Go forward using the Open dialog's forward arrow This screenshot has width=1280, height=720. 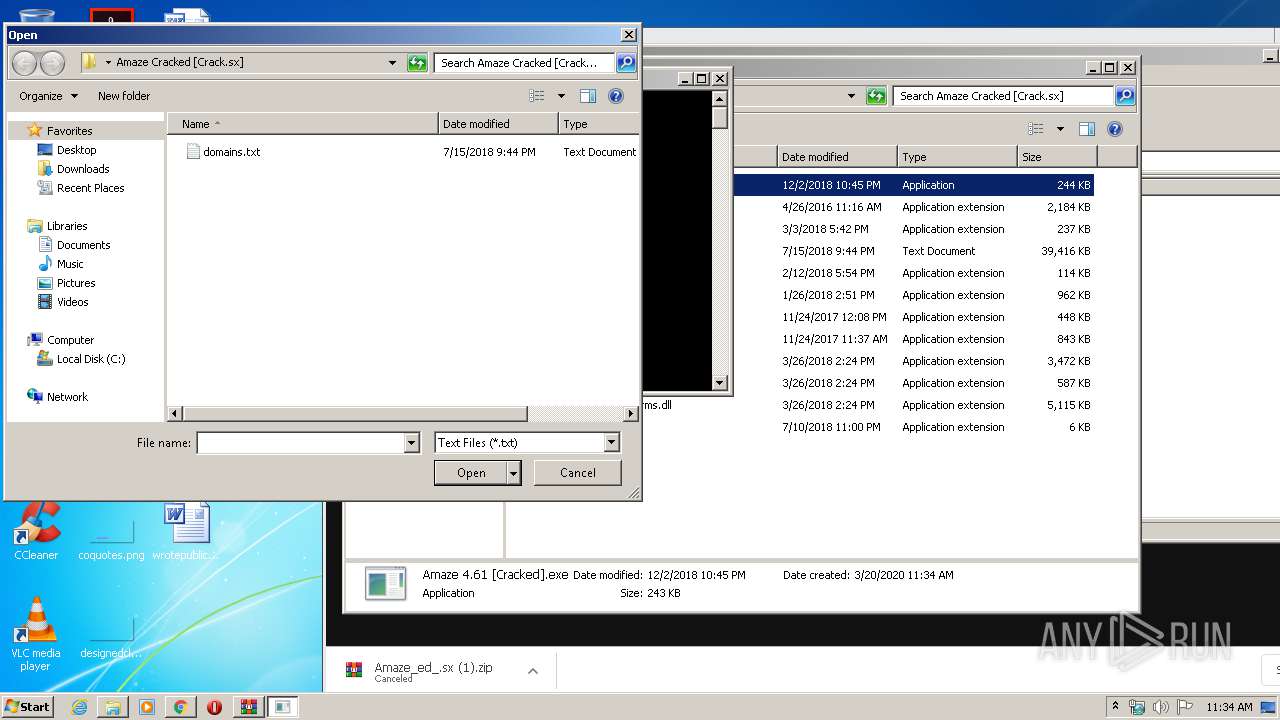point(52,63)
